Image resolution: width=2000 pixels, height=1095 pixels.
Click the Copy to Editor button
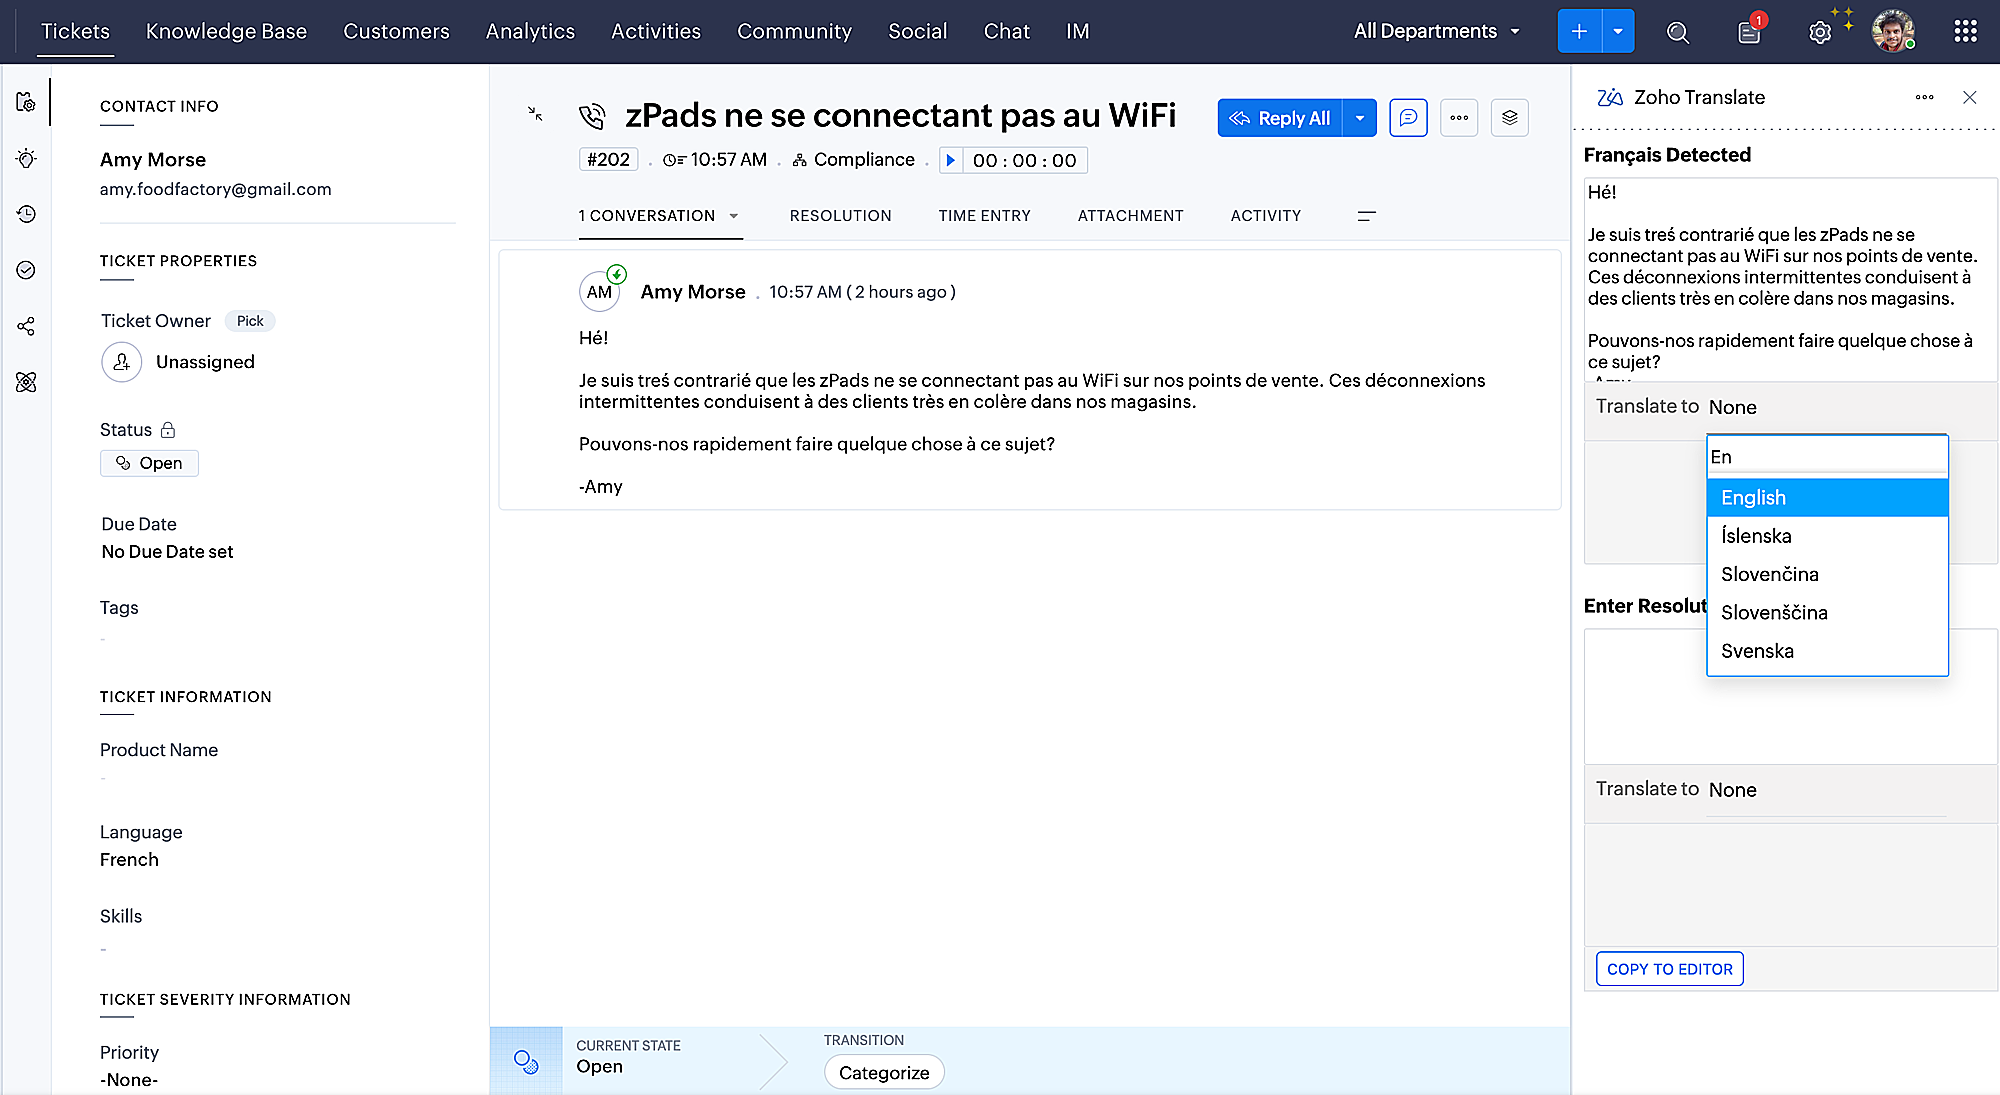[x=1669, y=969]
